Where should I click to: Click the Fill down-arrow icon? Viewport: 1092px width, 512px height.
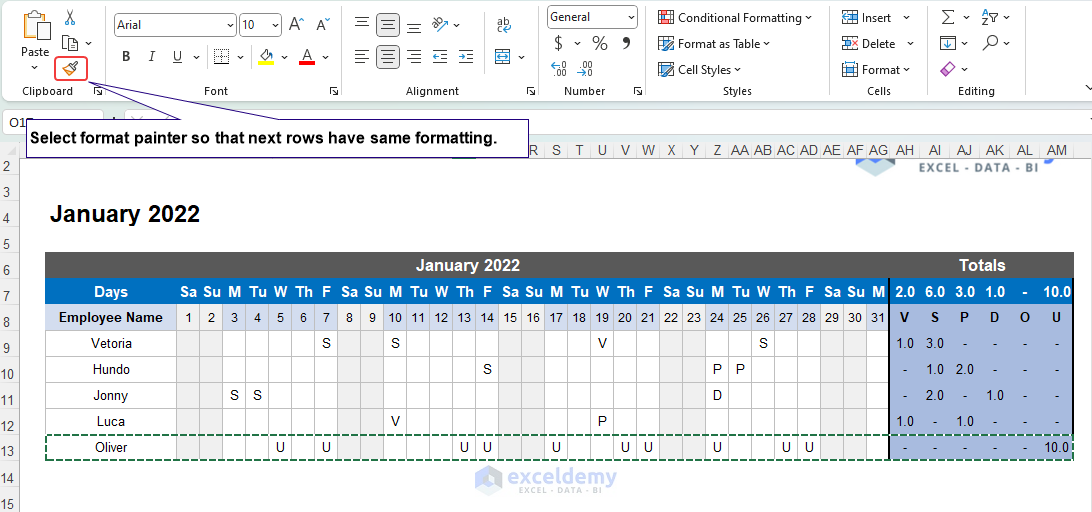(948, 43)
